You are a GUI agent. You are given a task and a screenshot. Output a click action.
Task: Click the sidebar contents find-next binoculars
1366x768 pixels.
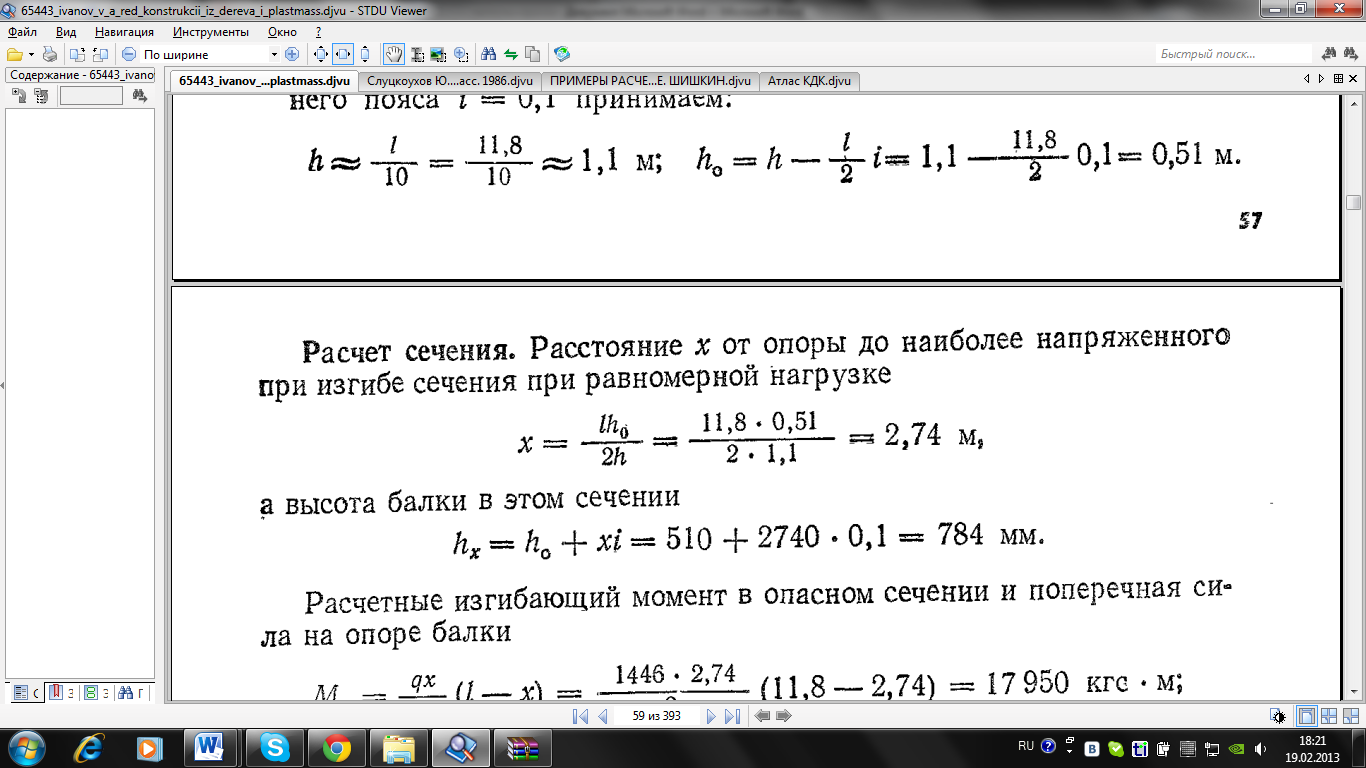pos(139,96)
